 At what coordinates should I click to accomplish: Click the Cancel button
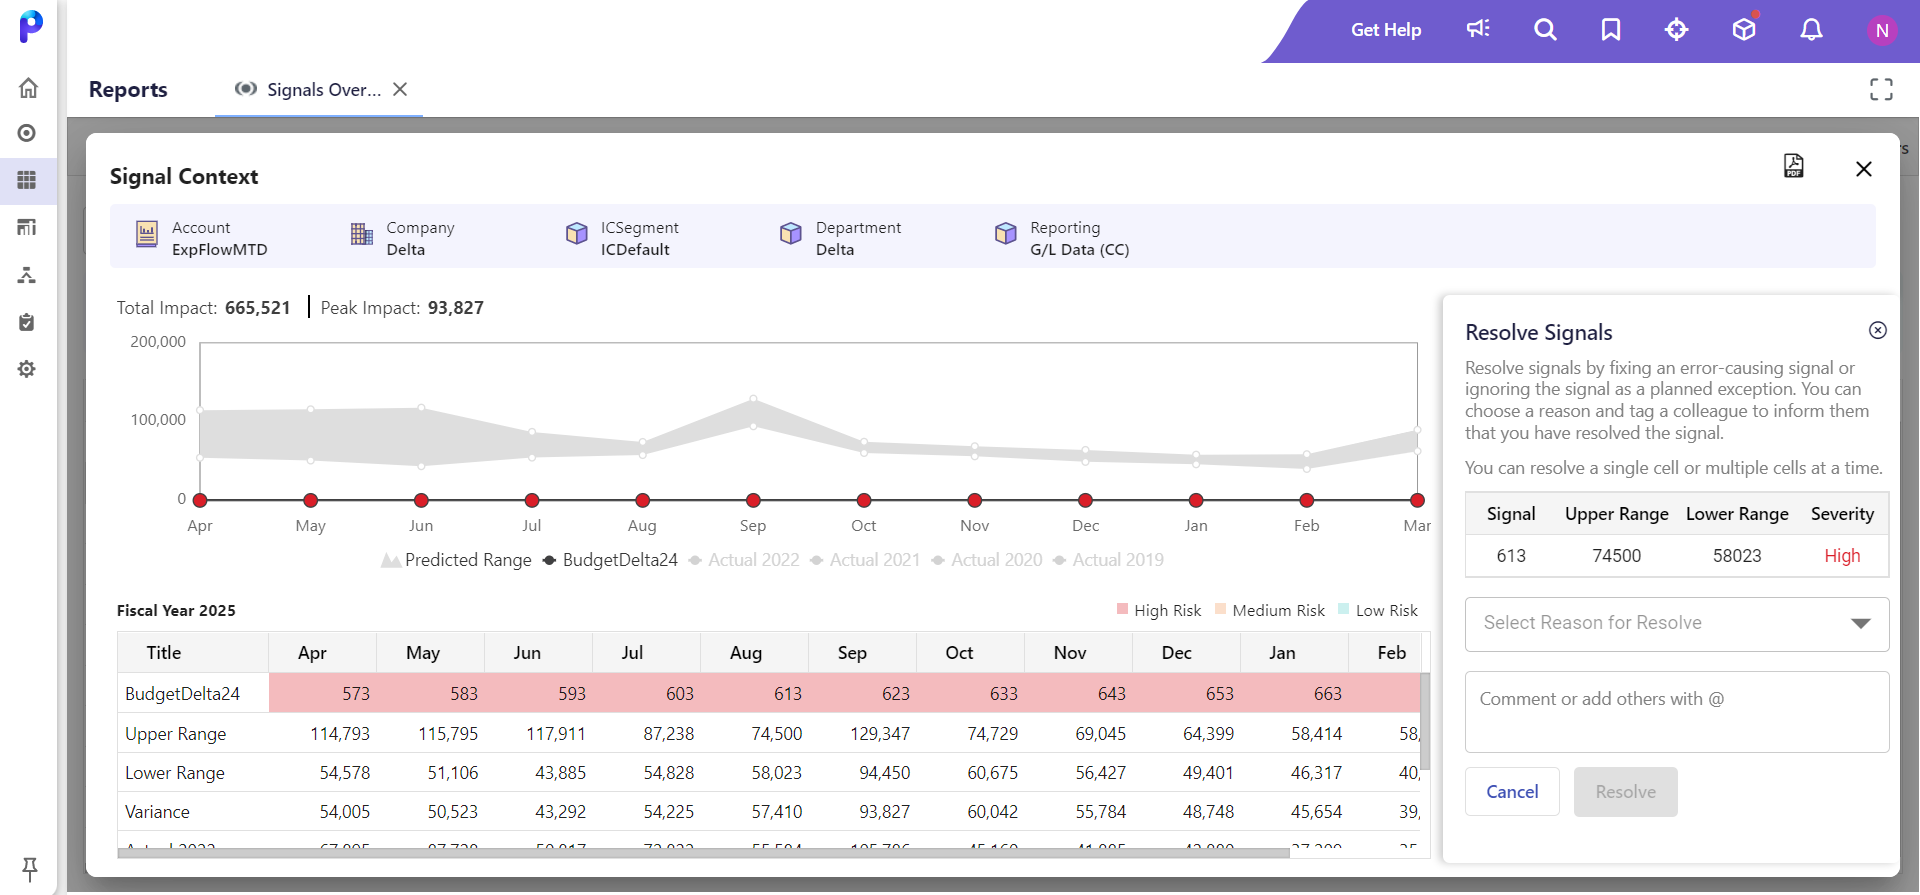click(x=1511, y=792)
